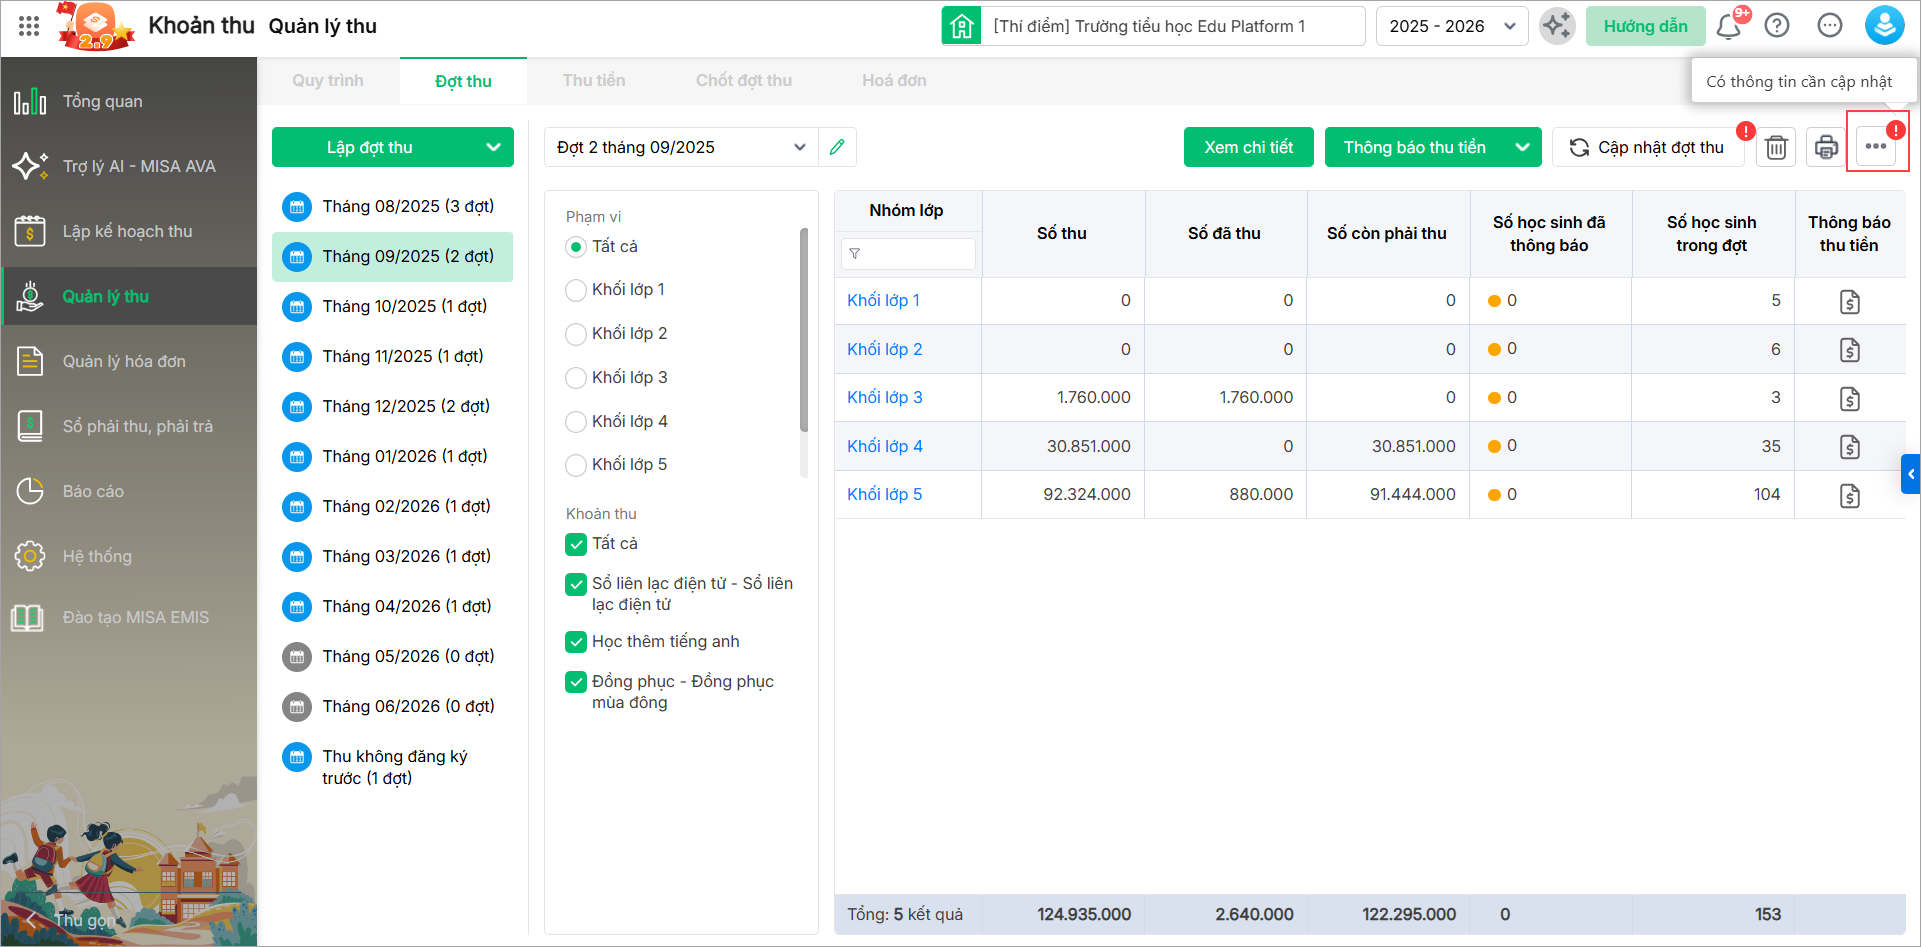Screen dimensions: 1921x947
Task: Click the trash icon to delete period
Action: [x=1776, y=147]
